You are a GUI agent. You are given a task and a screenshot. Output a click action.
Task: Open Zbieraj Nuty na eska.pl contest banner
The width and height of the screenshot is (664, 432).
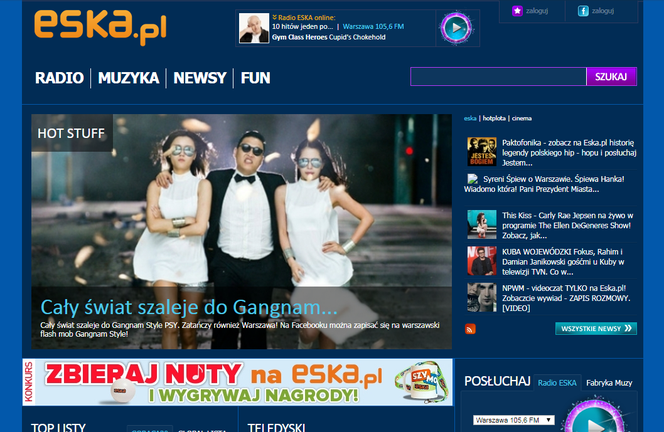tap(238, 382)
